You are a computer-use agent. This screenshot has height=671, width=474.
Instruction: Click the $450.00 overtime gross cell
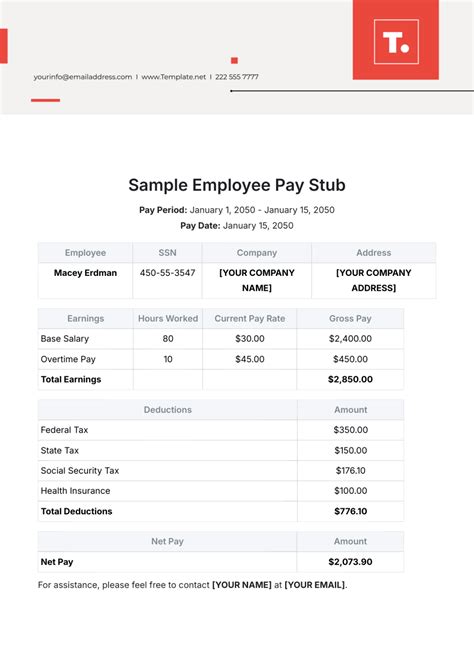350,359
